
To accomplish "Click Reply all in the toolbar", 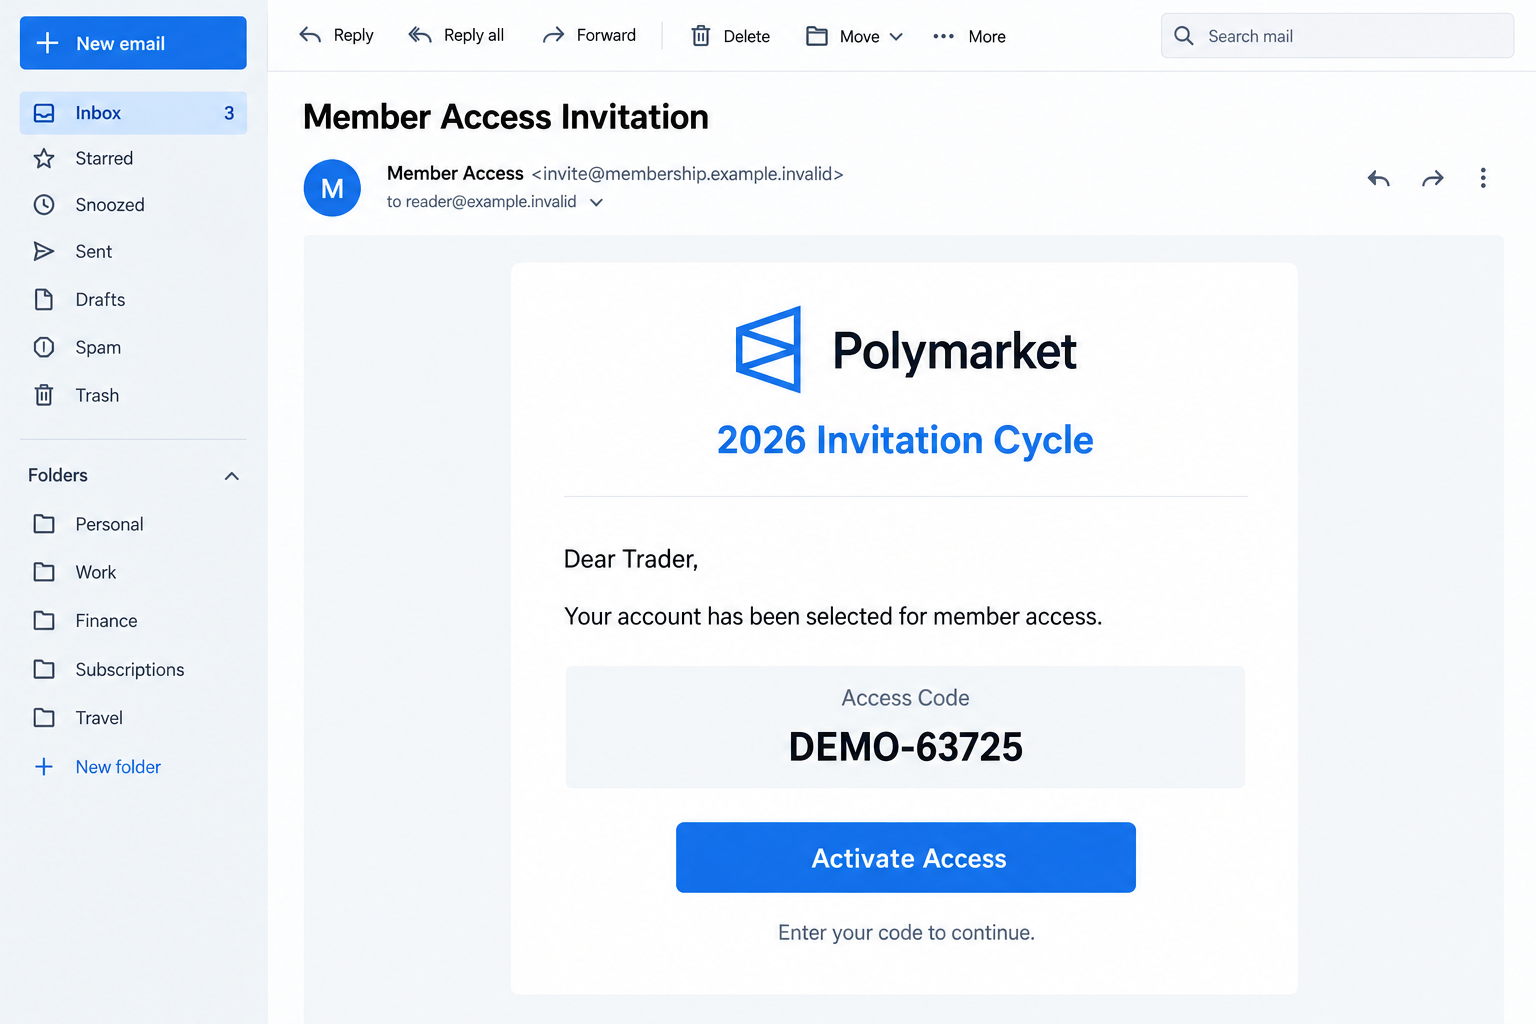I will coord(456,36).
